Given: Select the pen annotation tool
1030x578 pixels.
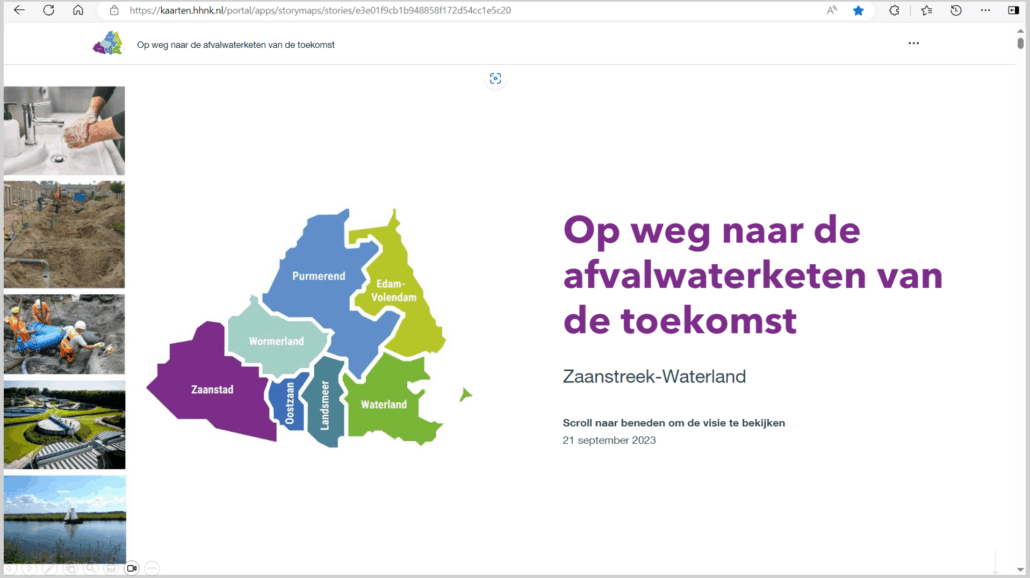Looking at the screenshot, I should click(50, 568).
